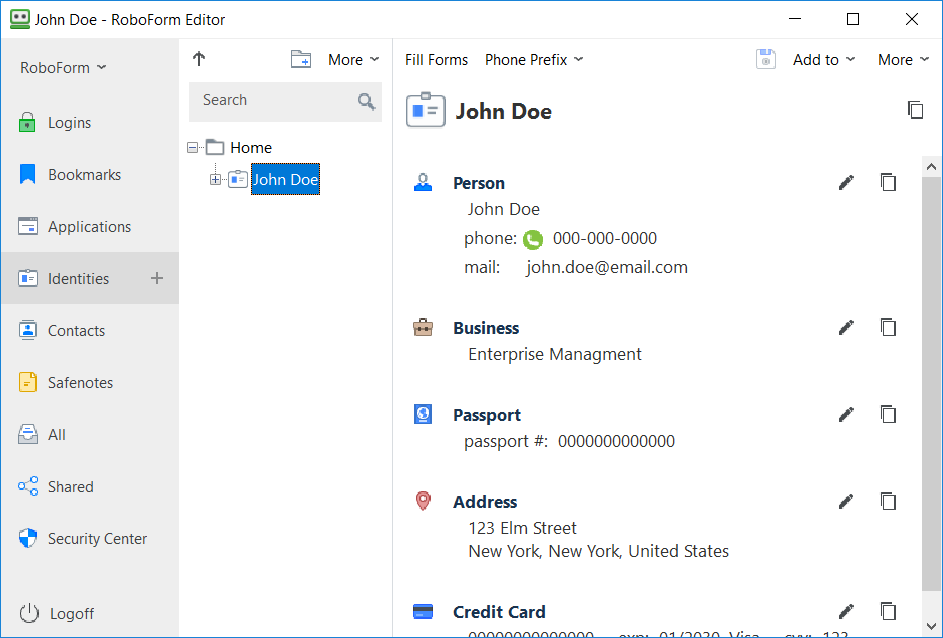Click the Credit Card heading
Screen dimensions: 943x638
click(499, 612)
